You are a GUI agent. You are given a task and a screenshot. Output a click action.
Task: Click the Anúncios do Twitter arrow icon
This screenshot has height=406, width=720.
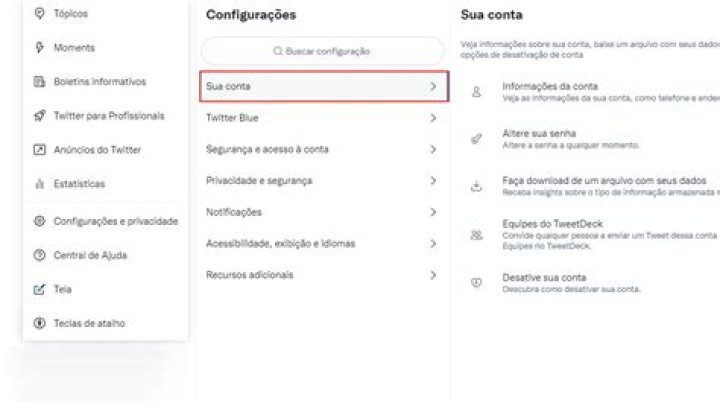(40, 150)
